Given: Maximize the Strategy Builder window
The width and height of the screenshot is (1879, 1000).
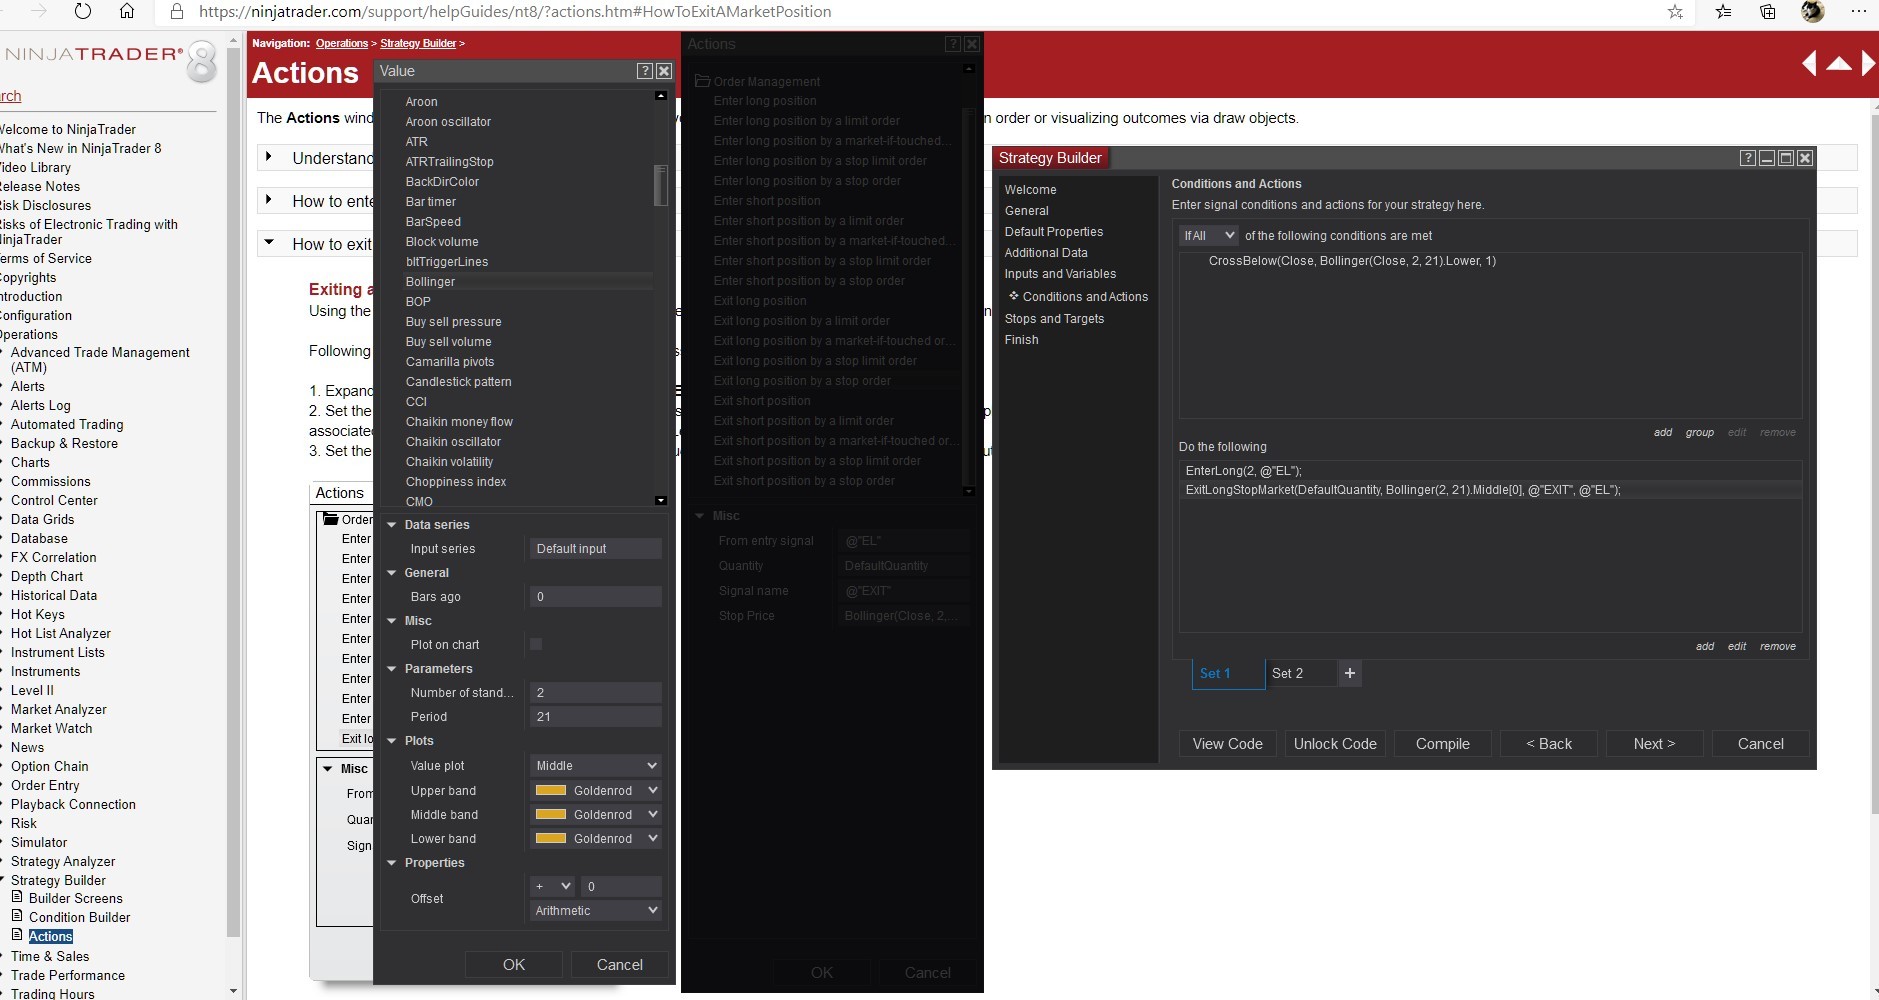Looking at the screenshot, I should point(1786,158).
